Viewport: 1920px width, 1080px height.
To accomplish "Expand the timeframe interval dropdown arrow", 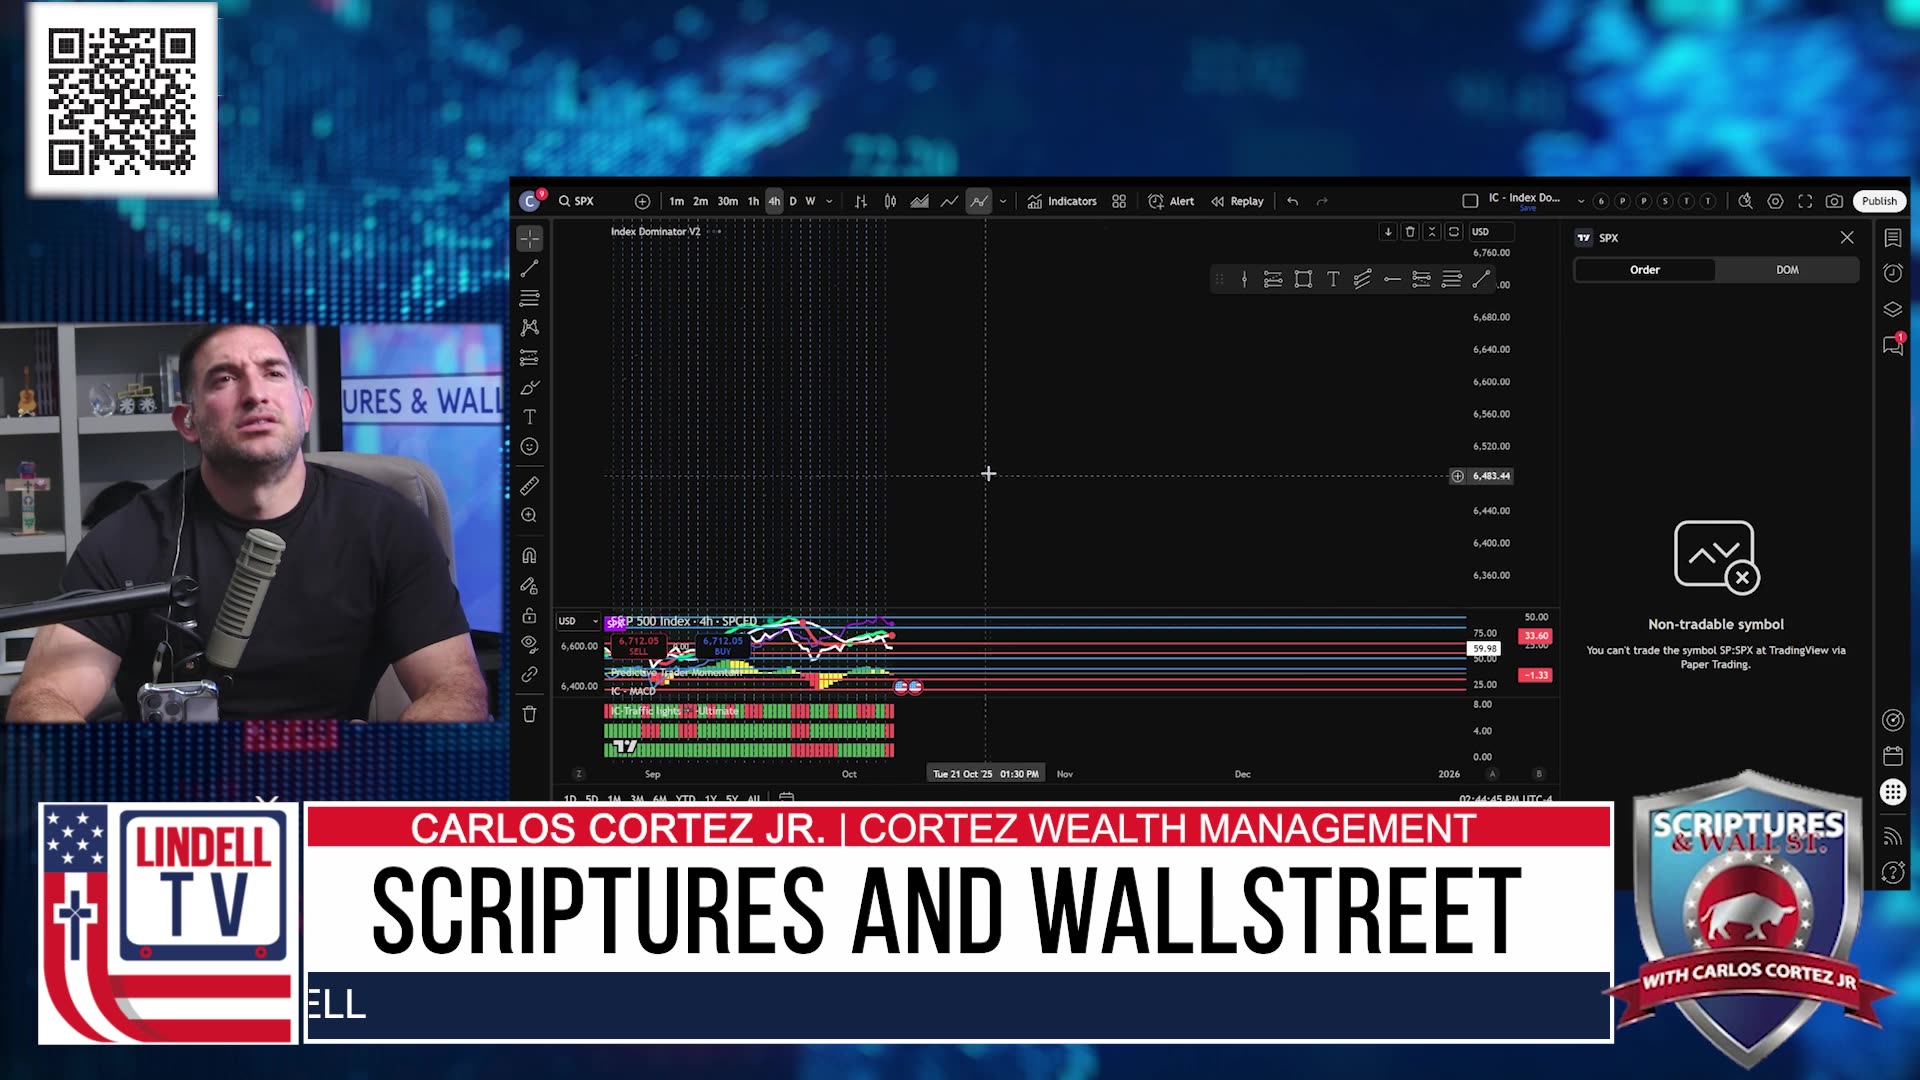I will click(x=829, y=201).
